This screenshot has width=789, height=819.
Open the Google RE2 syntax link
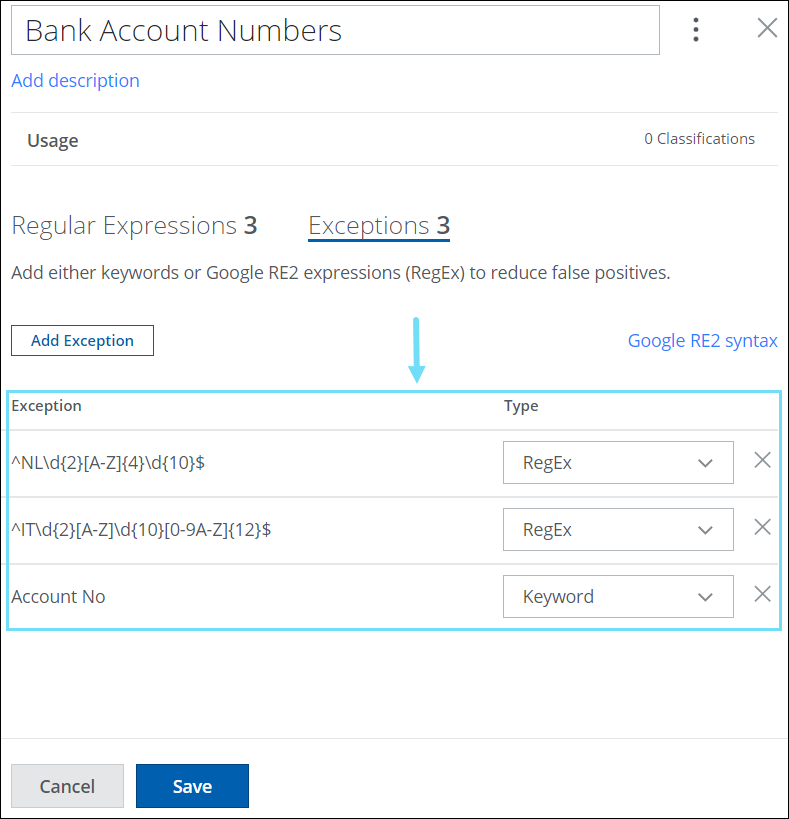(x=702, y=340)
